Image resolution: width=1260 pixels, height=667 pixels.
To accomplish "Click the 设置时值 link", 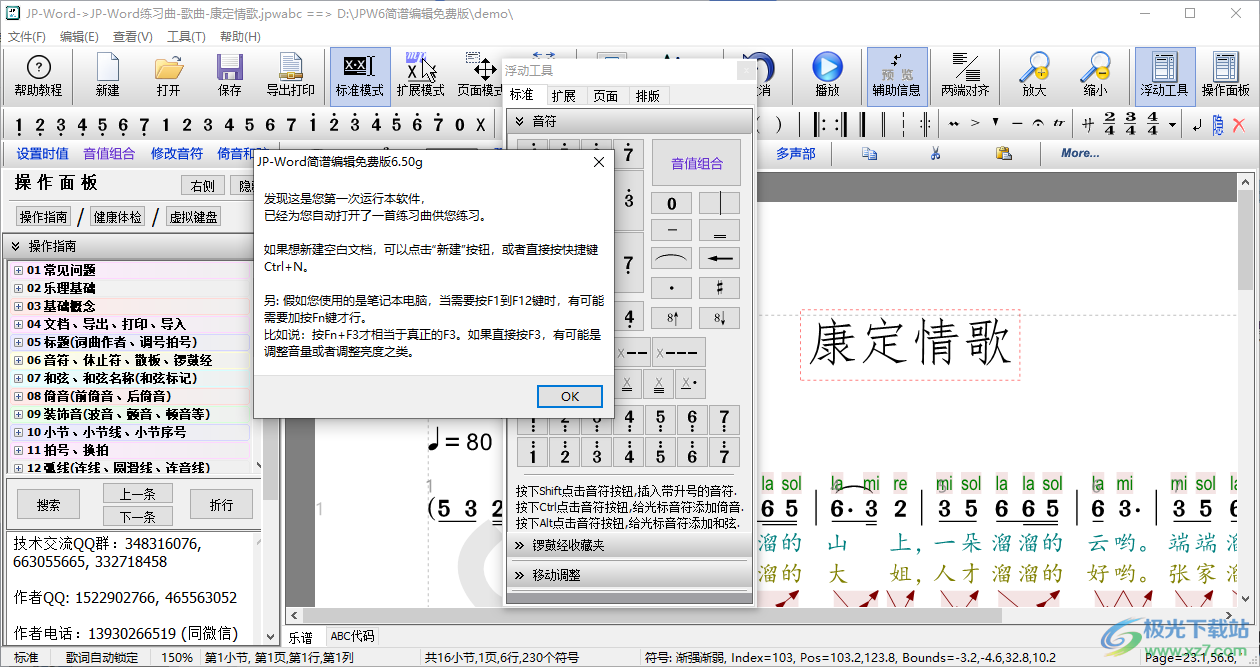I will [43, 153].
